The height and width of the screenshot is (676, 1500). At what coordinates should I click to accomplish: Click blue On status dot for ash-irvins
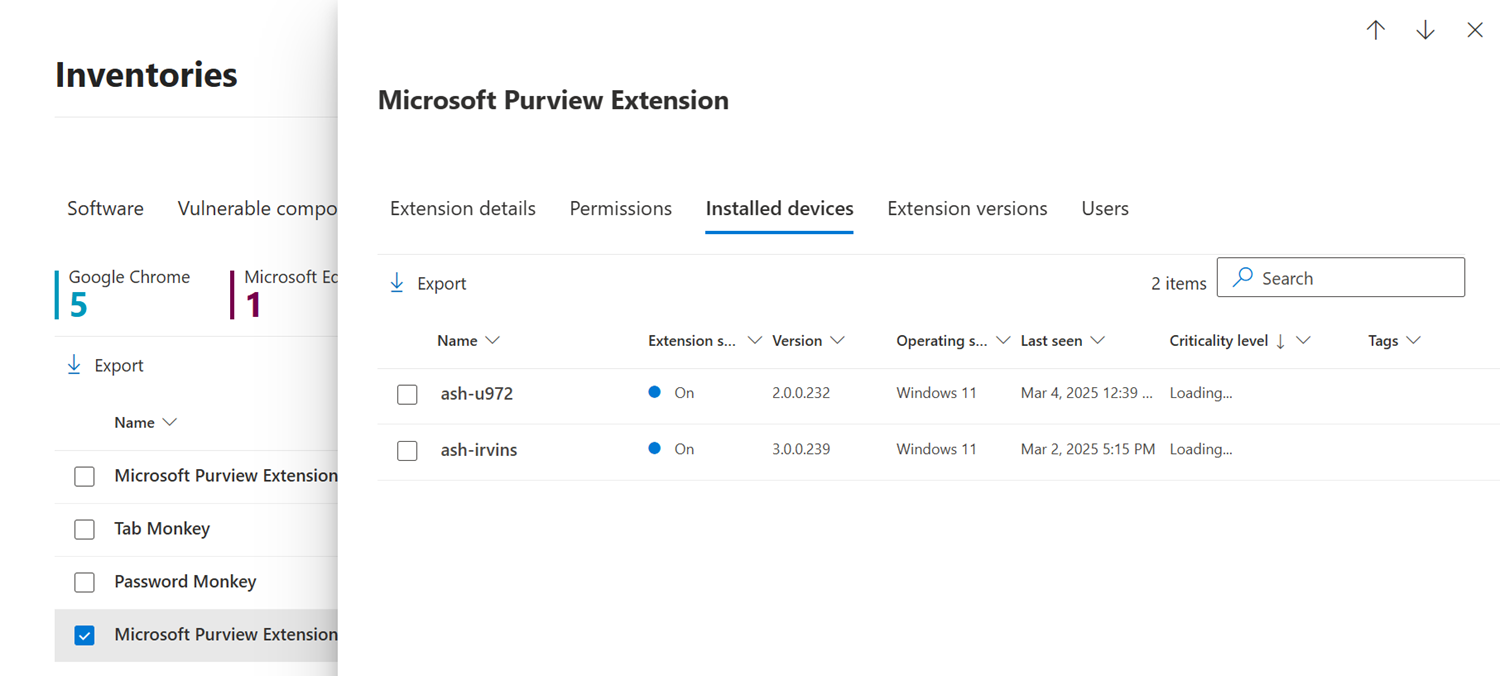click(654, 448)
